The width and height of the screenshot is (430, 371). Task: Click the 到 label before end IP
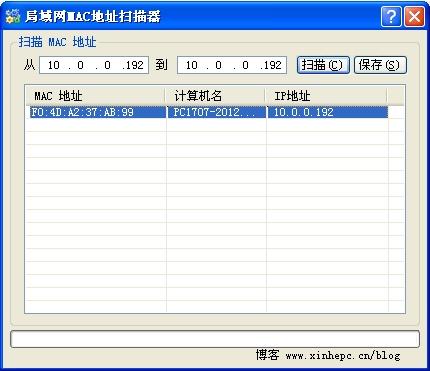pyautogui.click(x=161, y=65)
